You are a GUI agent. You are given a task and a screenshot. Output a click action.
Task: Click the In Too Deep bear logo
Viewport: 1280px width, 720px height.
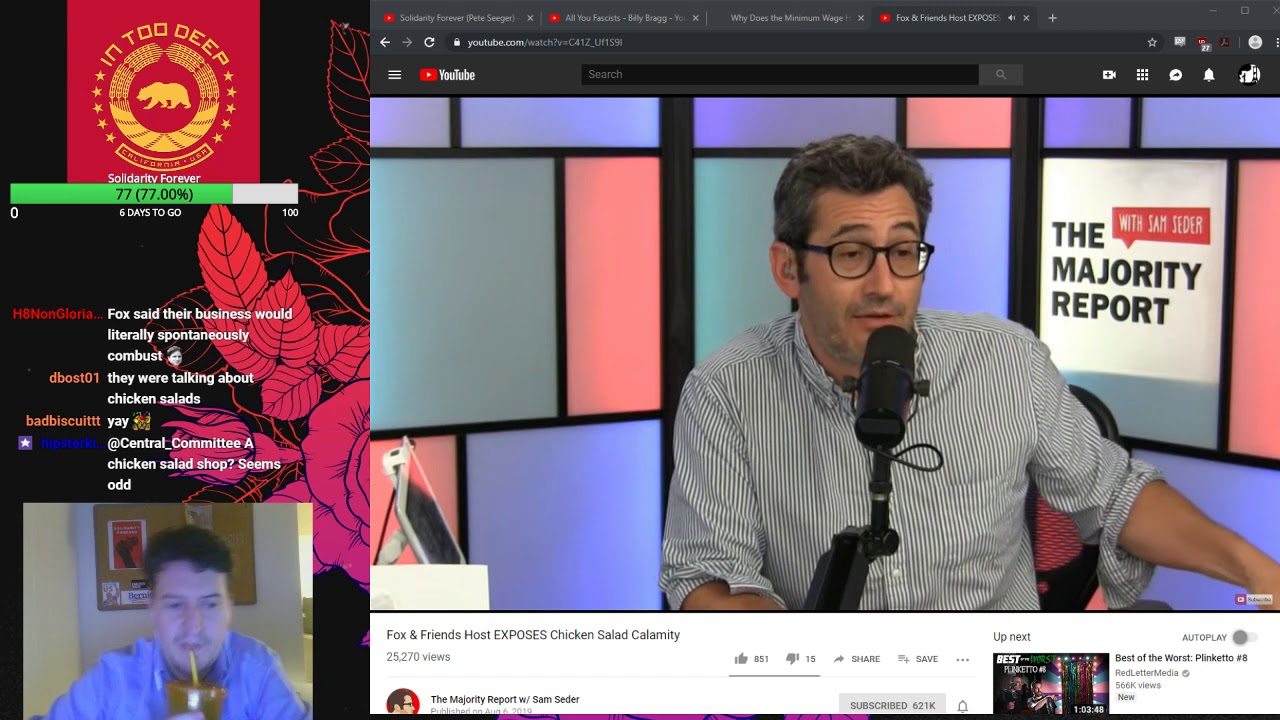pos(164,96)
